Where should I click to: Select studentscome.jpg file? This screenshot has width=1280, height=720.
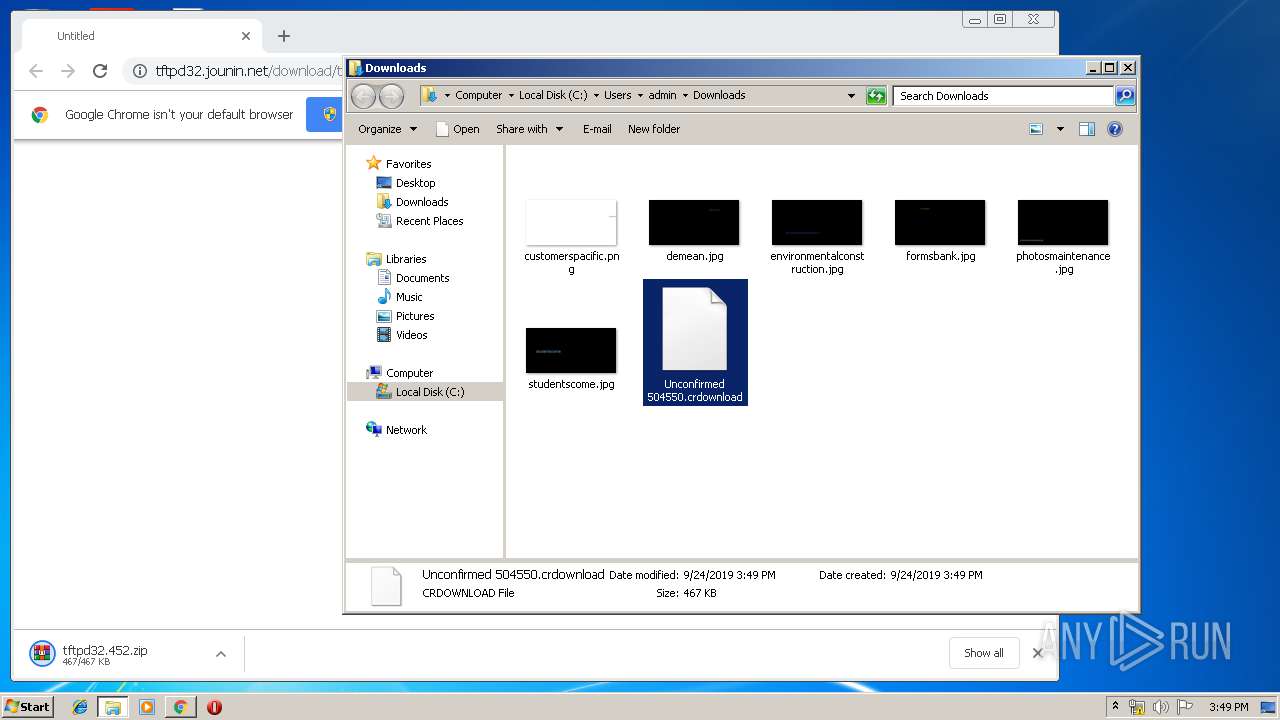click(x=571, y=359)
